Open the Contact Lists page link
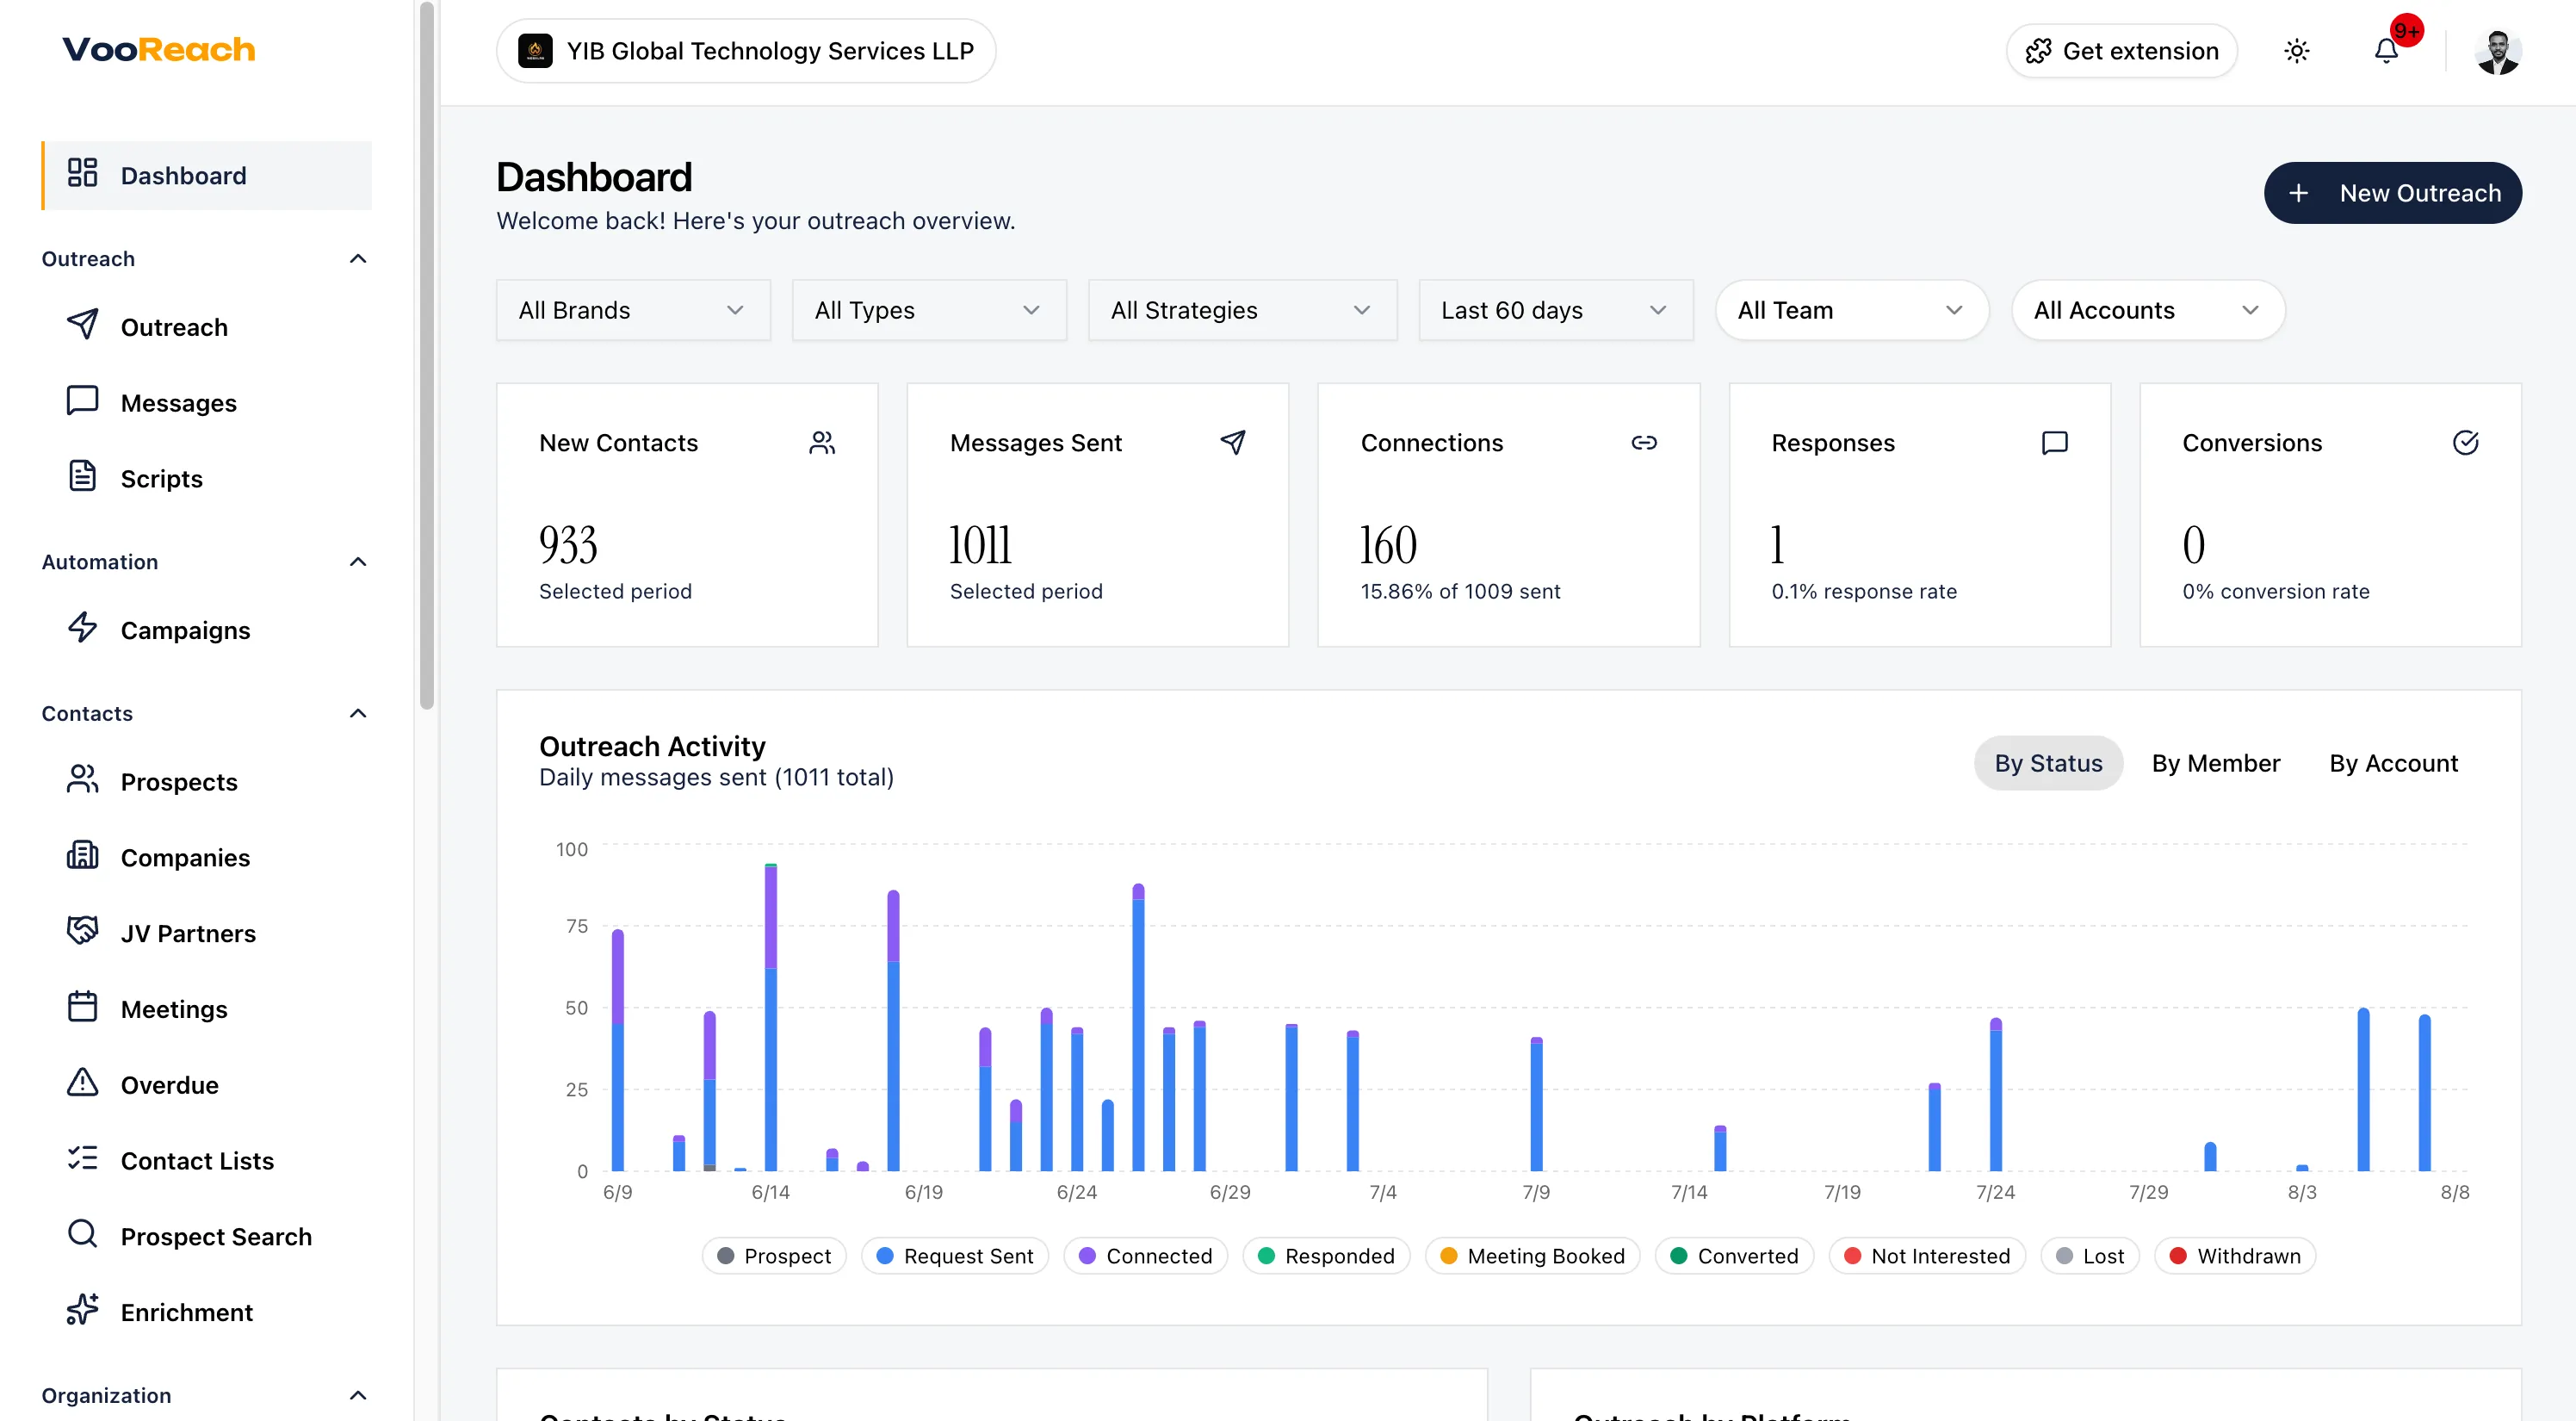Viewport: 2576px width, 1421px height. click(x=207, y=1160)
